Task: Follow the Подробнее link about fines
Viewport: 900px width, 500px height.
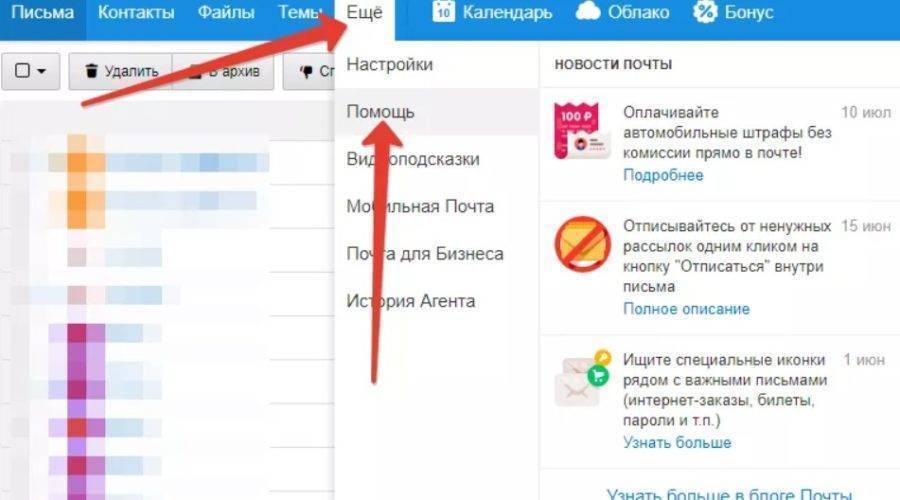Action: point(663,175)
